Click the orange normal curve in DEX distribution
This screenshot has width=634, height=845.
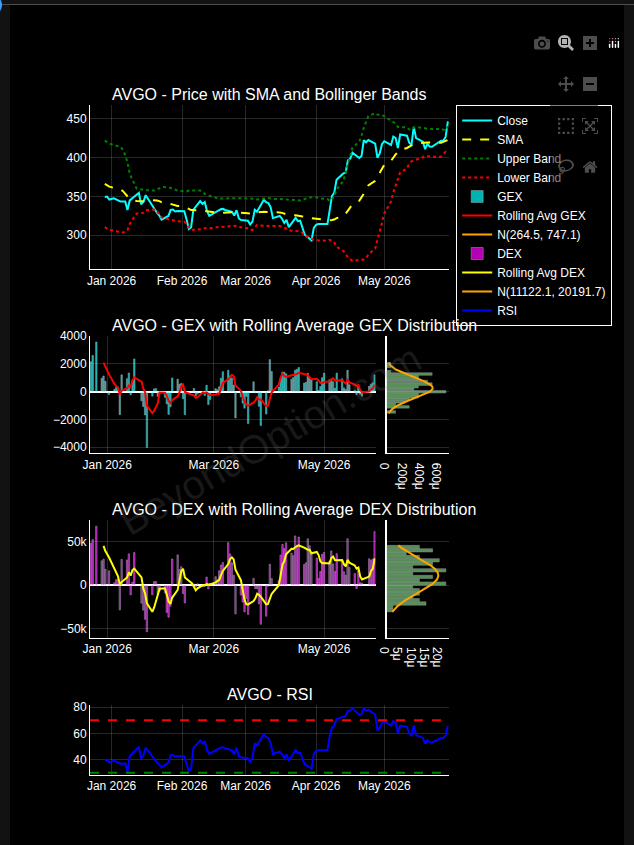click(x=436, y=576)
